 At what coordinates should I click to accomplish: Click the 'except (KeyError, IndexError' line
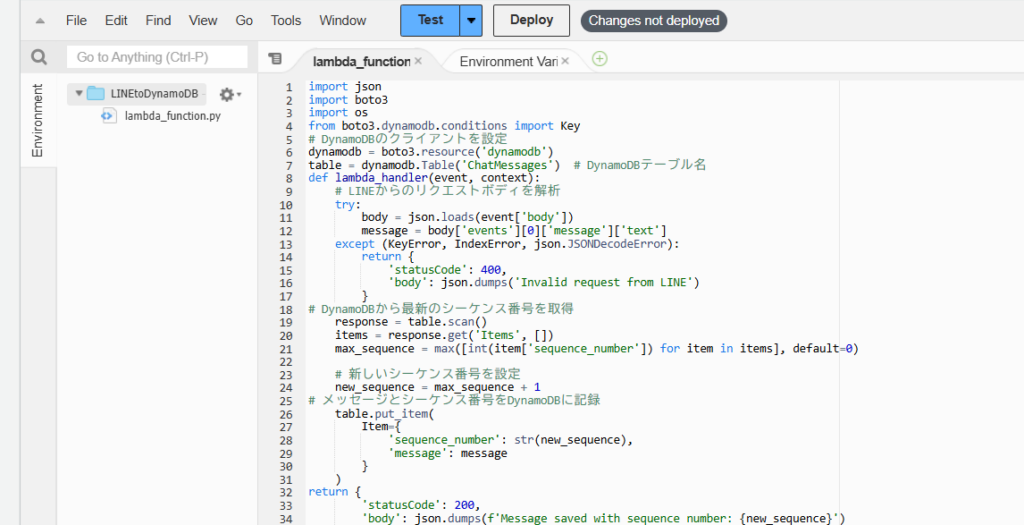507,244
